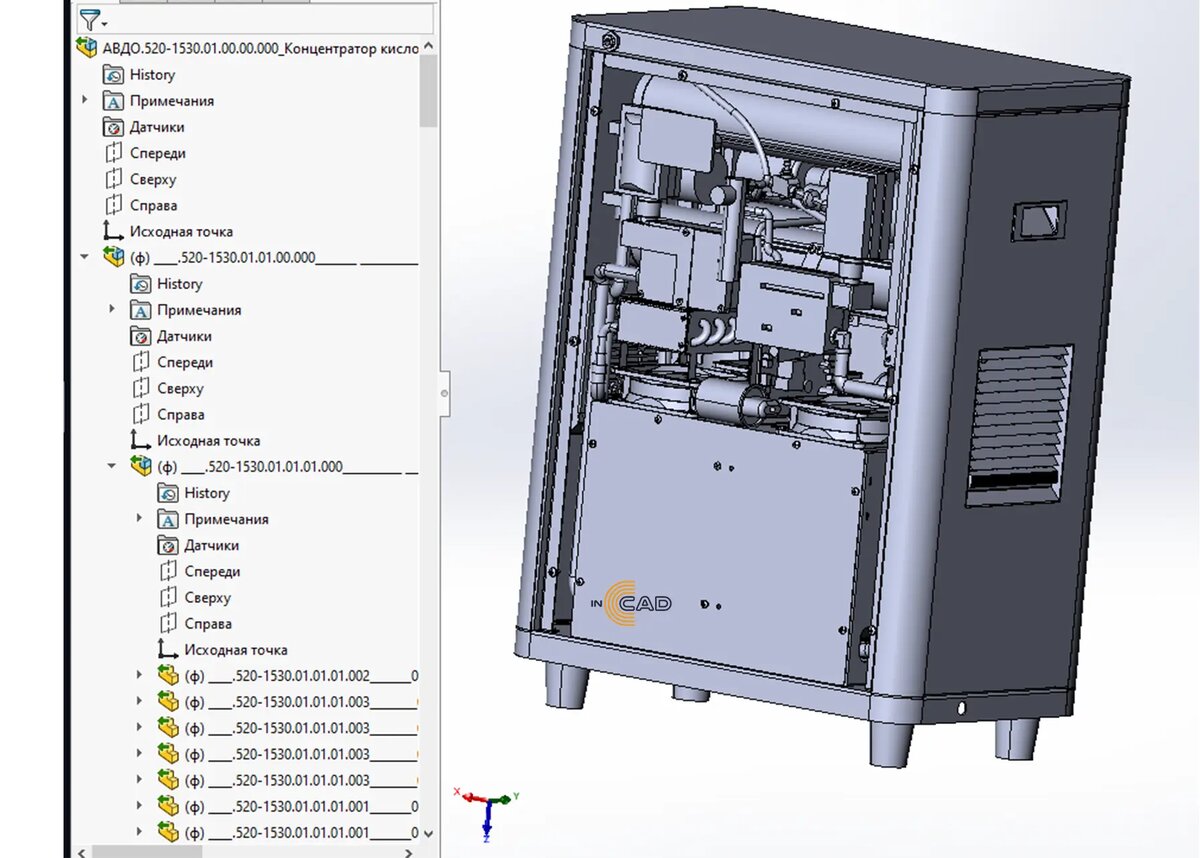
Task: Click into the tree filter search field
Action: pyautogui.click(x=270, y=19)
